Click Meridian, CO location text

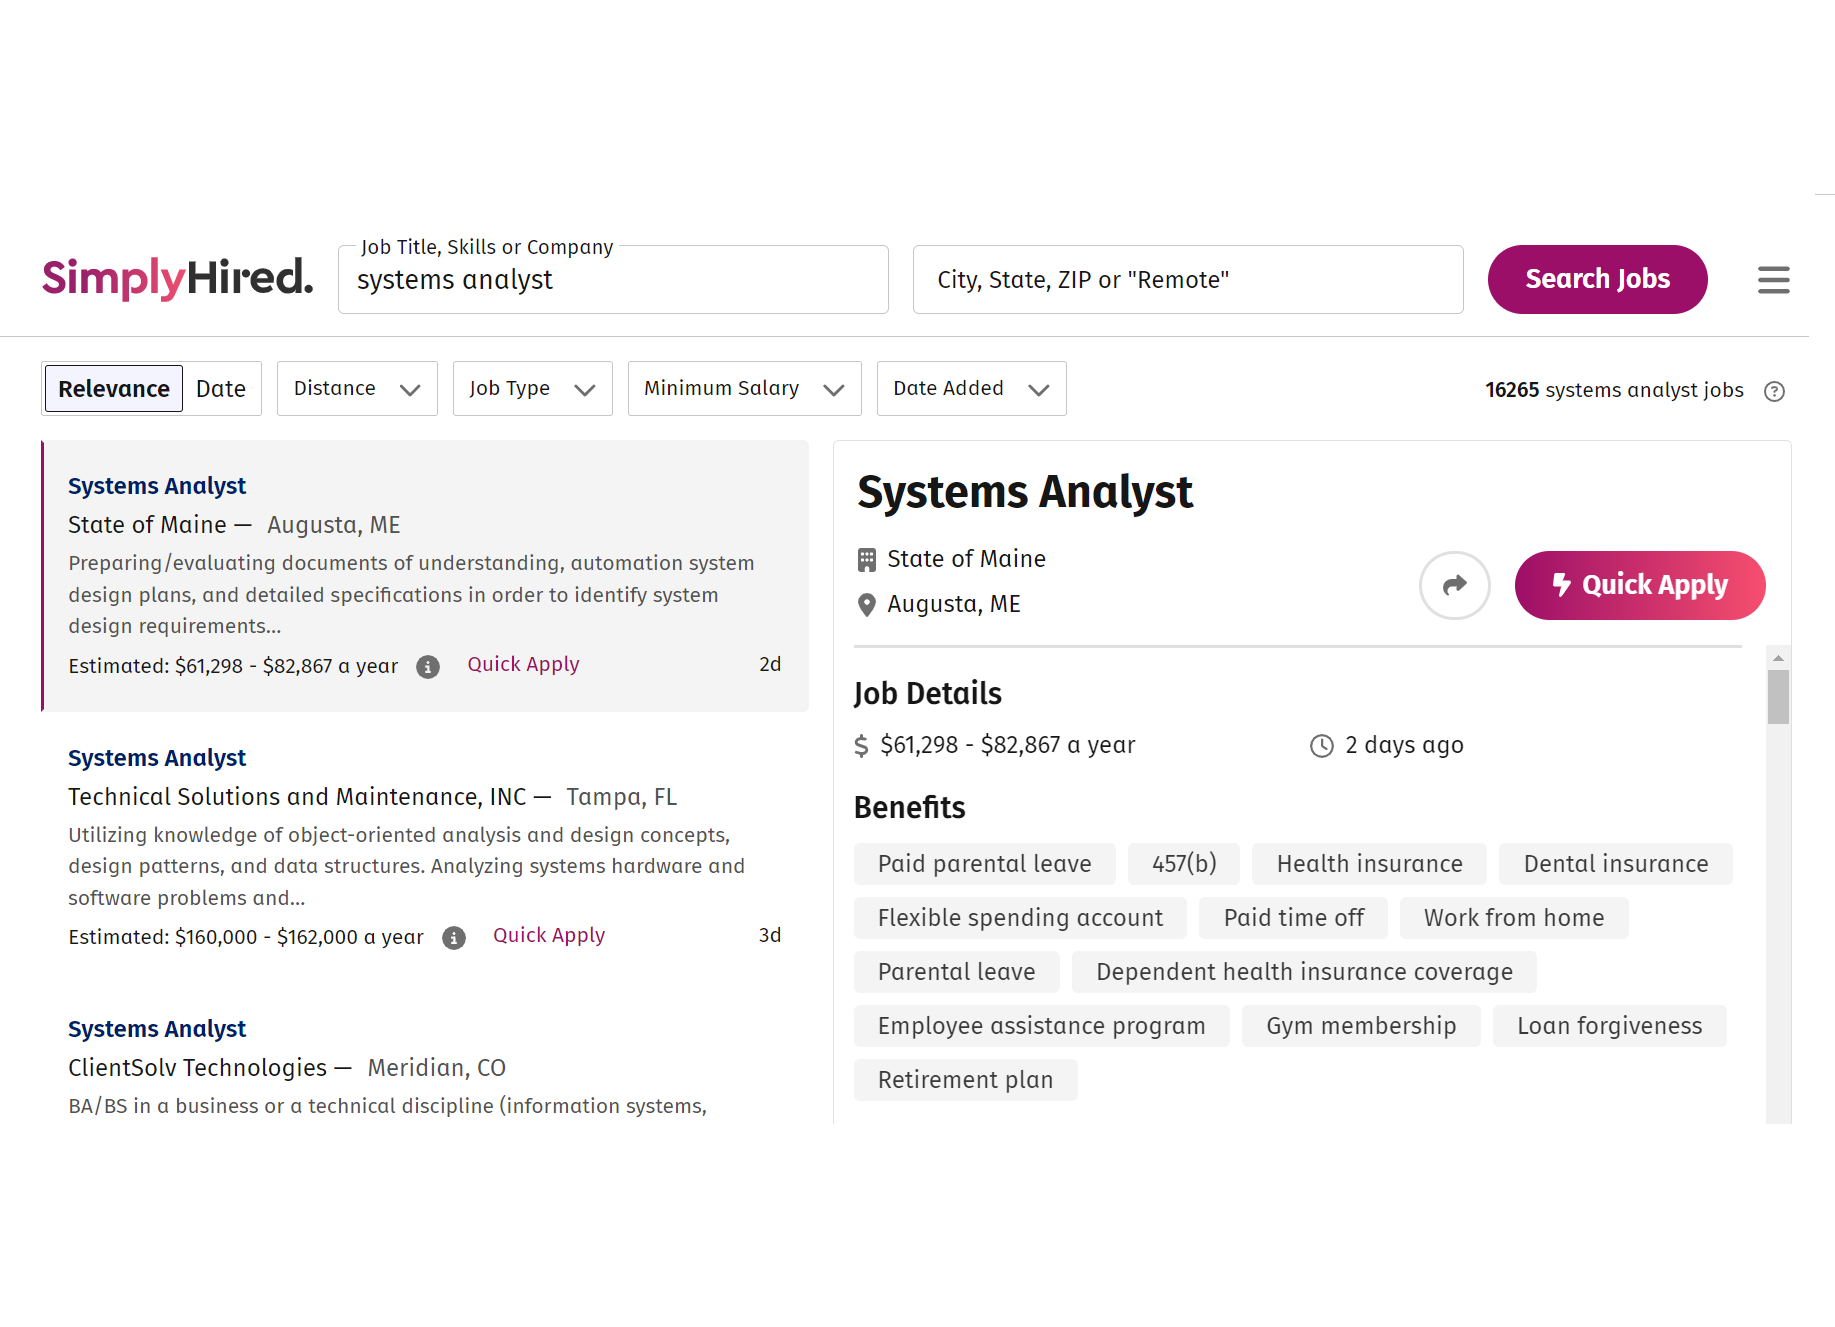[437, 1069]
